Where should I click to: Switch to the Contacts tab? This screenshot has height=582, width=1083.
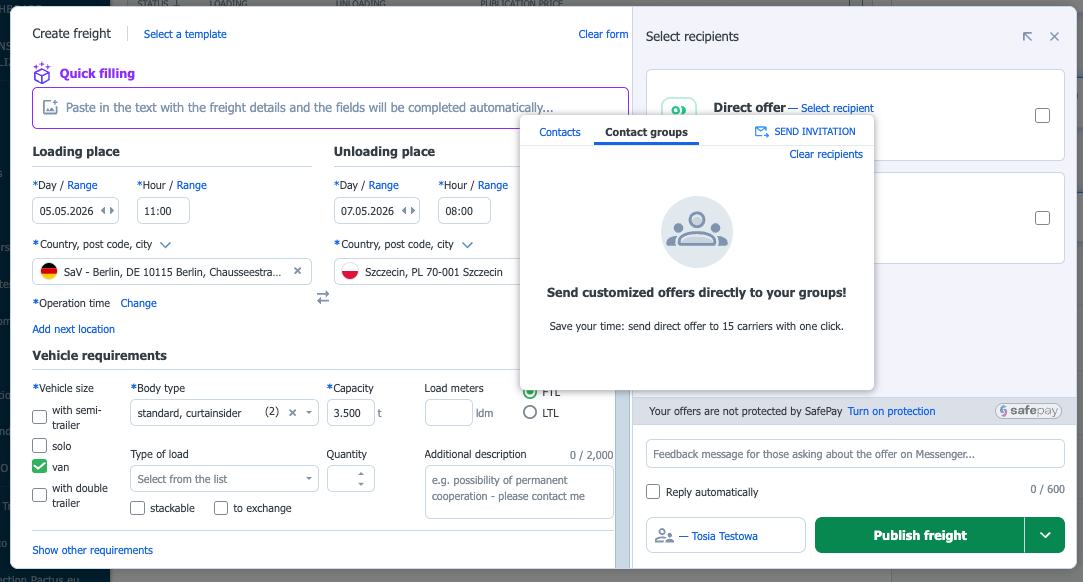[559, 132]
